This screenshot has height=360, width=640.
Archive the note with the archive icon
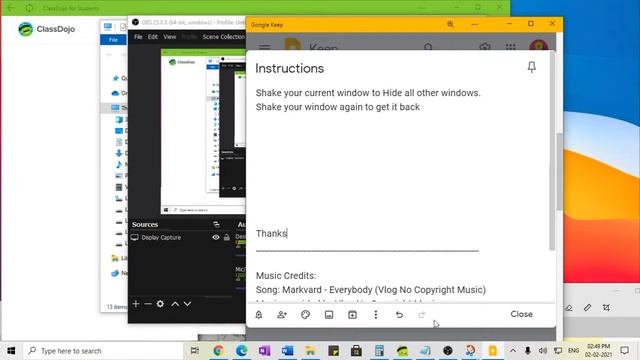(x=352, y=315)
